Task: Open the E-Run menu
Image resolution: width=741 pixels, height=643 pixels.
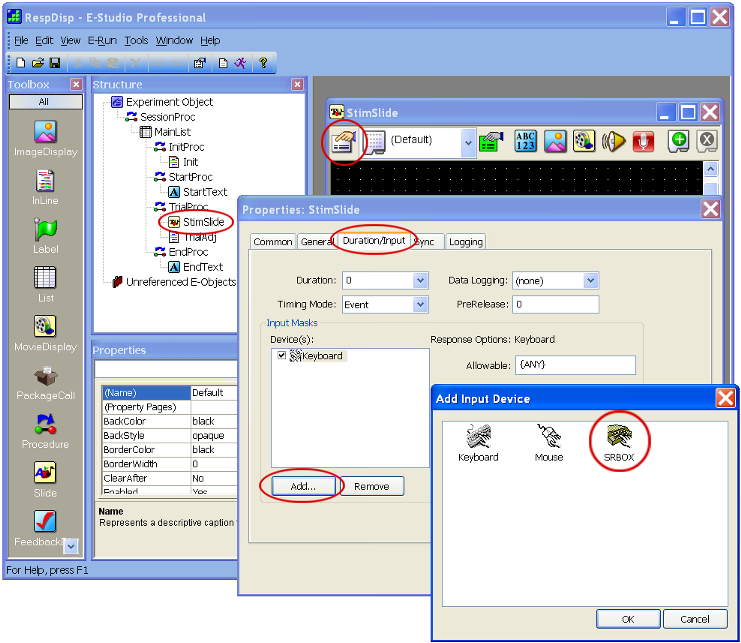Action: click(x=102, y=41)
